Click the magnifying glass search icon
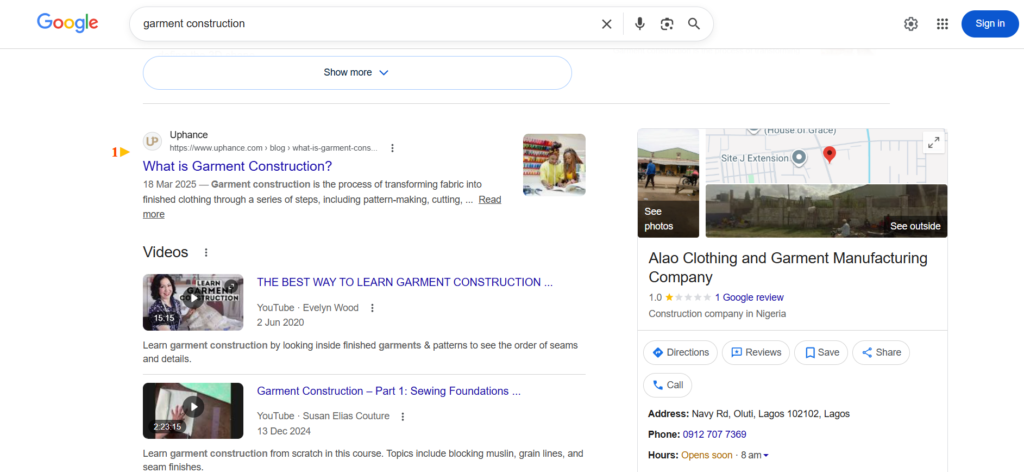 [x=694, y=24]
